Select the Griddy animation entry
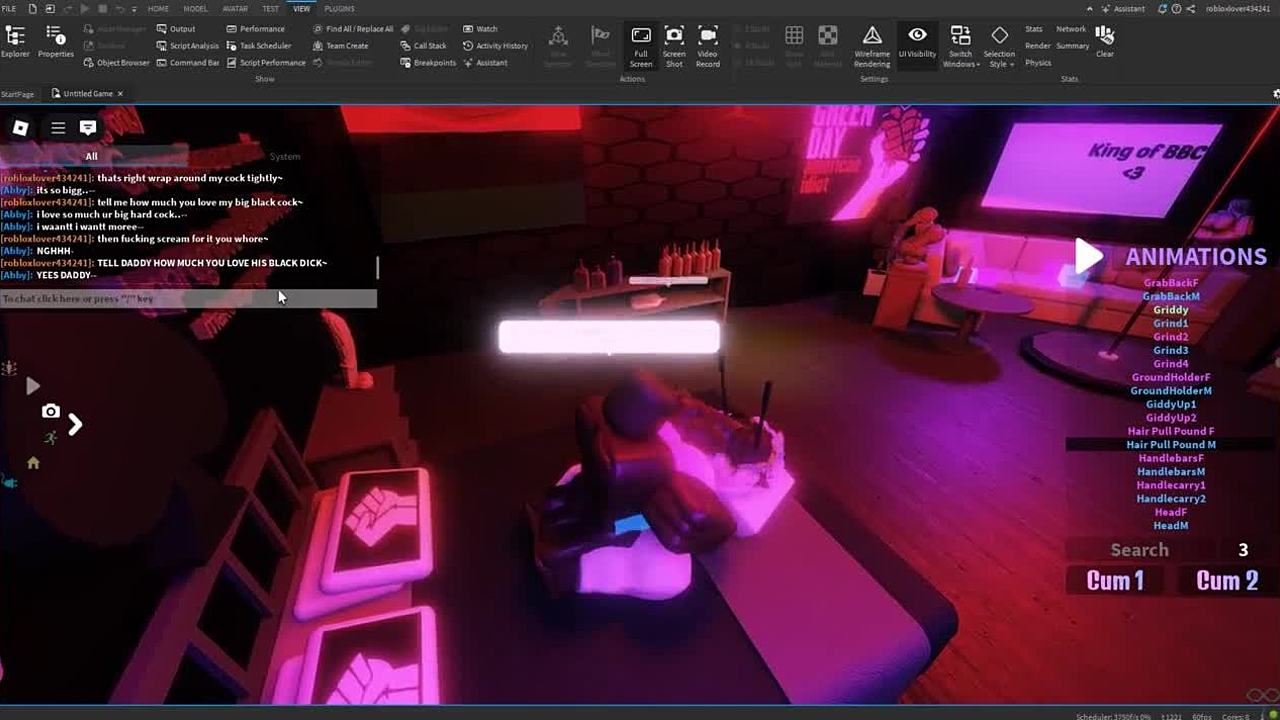Image resolution: width=1280 pixels, height=720 pixels. click(x=1170, y=310)
